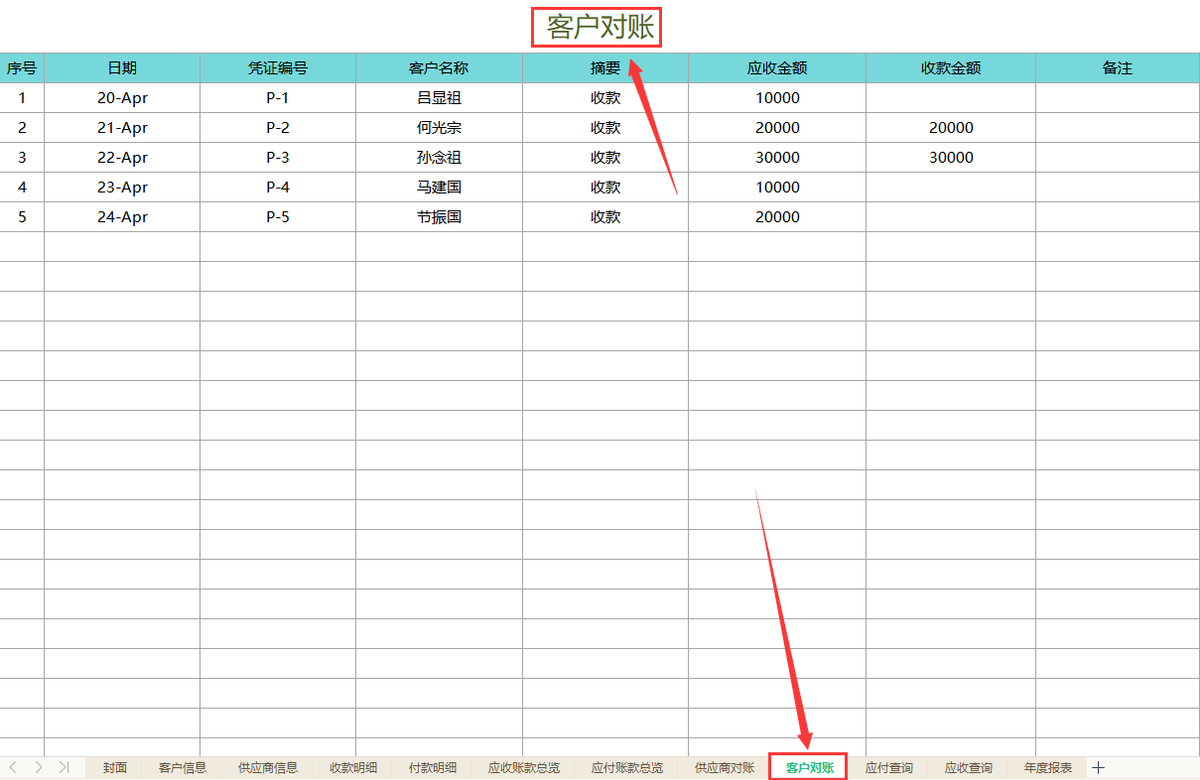Select serial number 5 cell
1200x780 pixels.
22,217
